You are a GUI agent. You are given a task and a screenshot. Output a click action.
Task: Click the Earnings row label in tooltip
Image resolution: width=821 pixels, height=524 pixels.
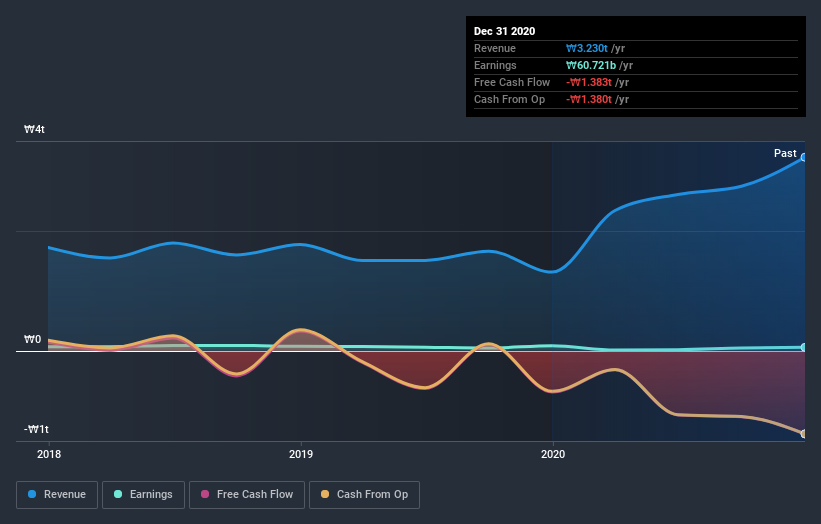(495, 65)
